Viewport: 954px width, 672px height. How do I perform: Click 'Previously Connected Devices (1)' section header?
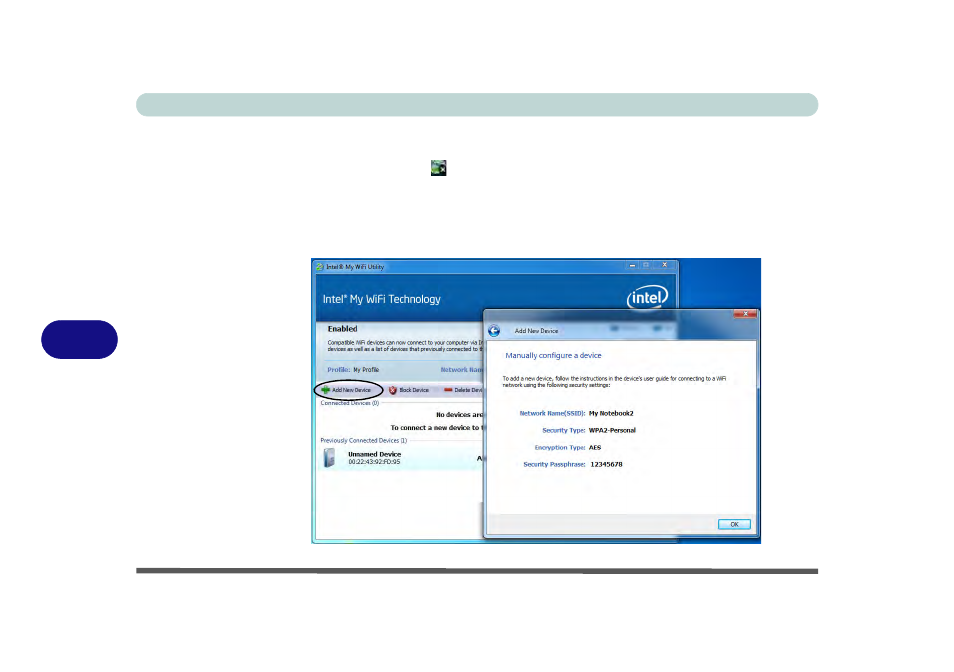[364, 440]
